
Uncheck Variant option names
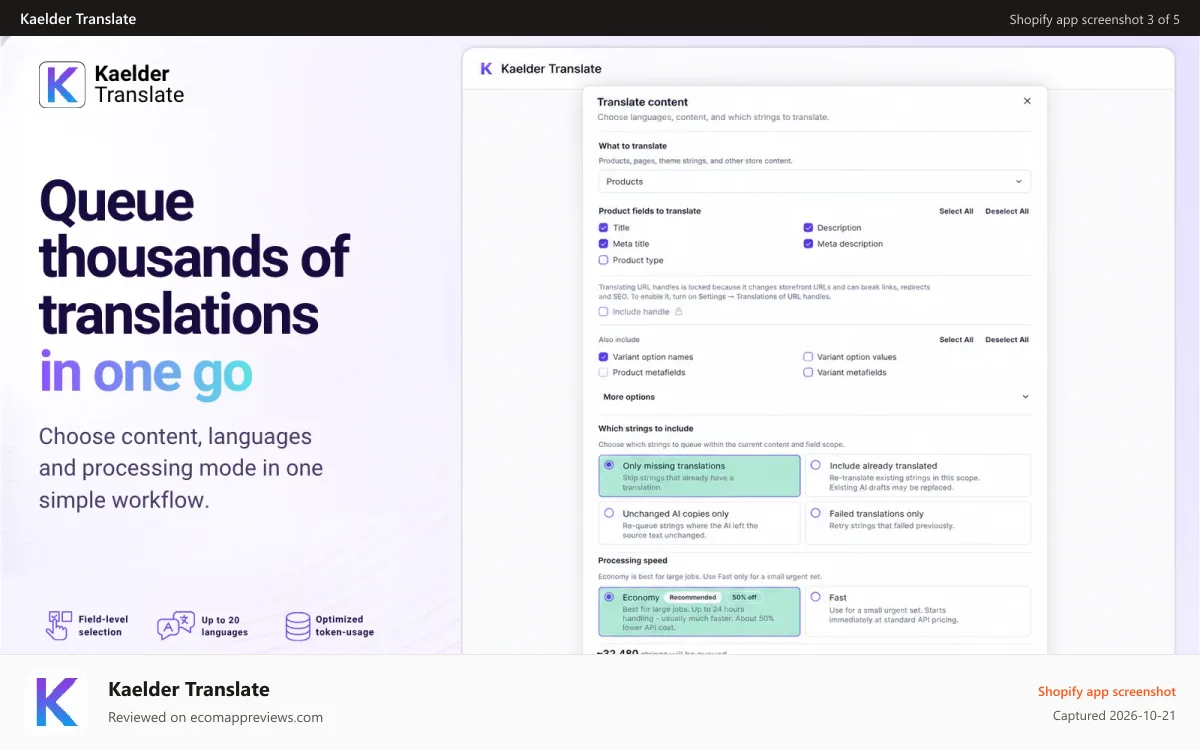tap(603, 357)
